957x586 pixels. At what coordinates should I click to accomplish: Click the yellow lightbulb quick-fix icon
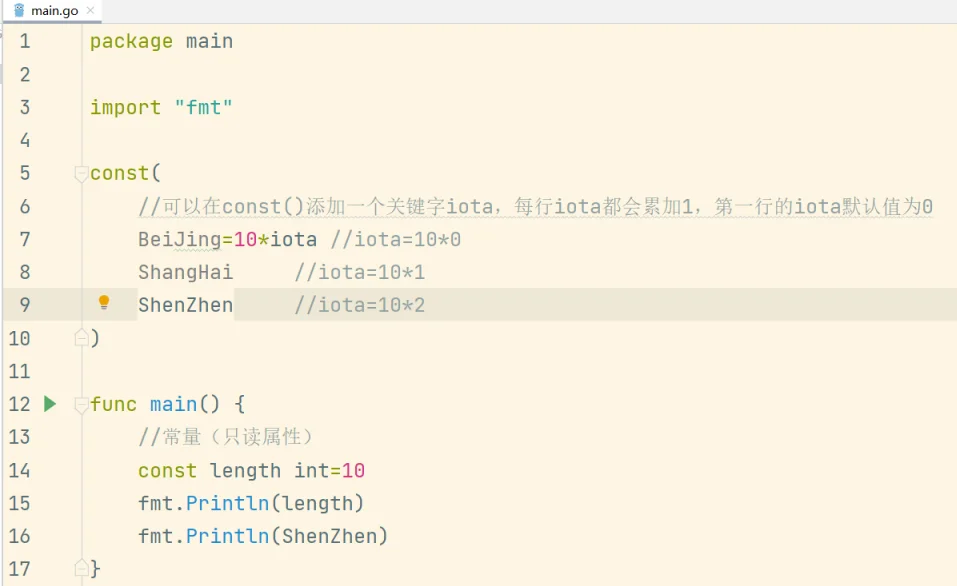pyautogui.click(x=104, y=302)
